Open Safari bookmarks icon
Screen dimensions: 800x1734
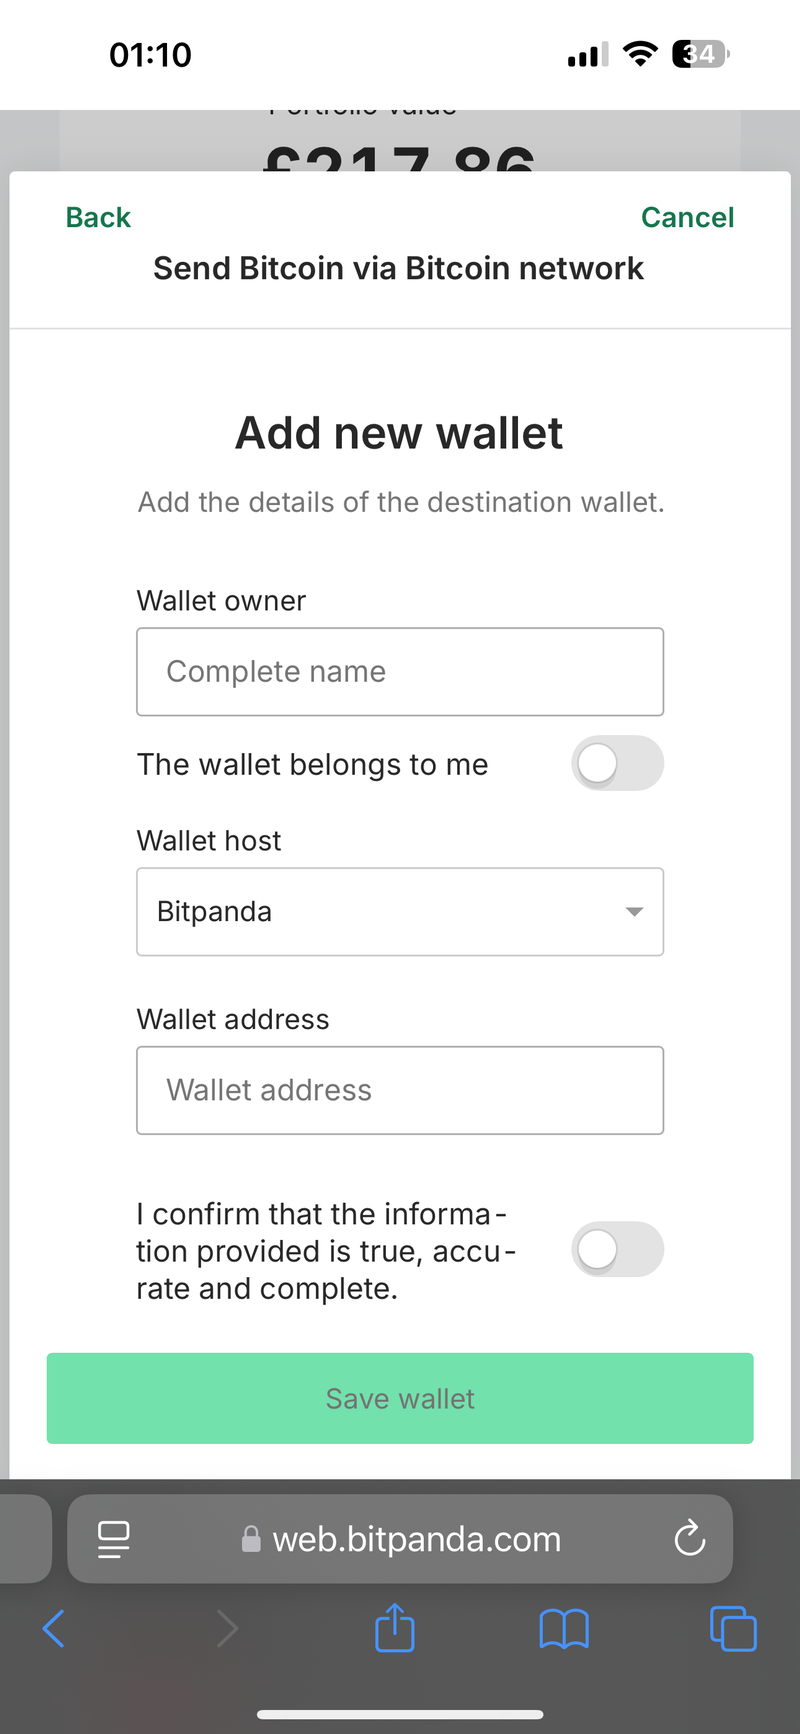(564, 1629)
